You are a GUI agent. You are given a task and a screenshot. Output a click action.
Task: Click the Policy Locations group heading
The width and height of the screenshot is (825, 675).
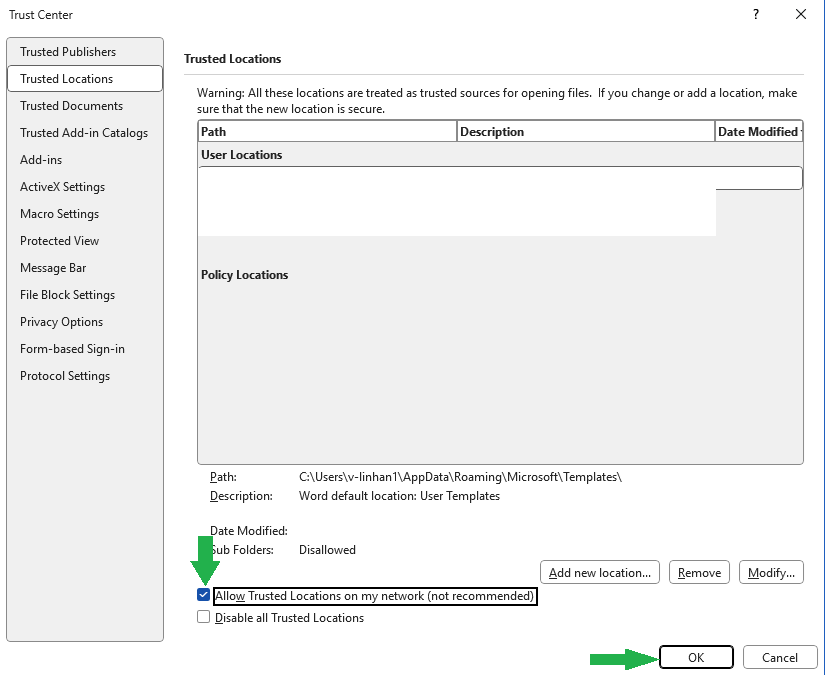[245, 275]
